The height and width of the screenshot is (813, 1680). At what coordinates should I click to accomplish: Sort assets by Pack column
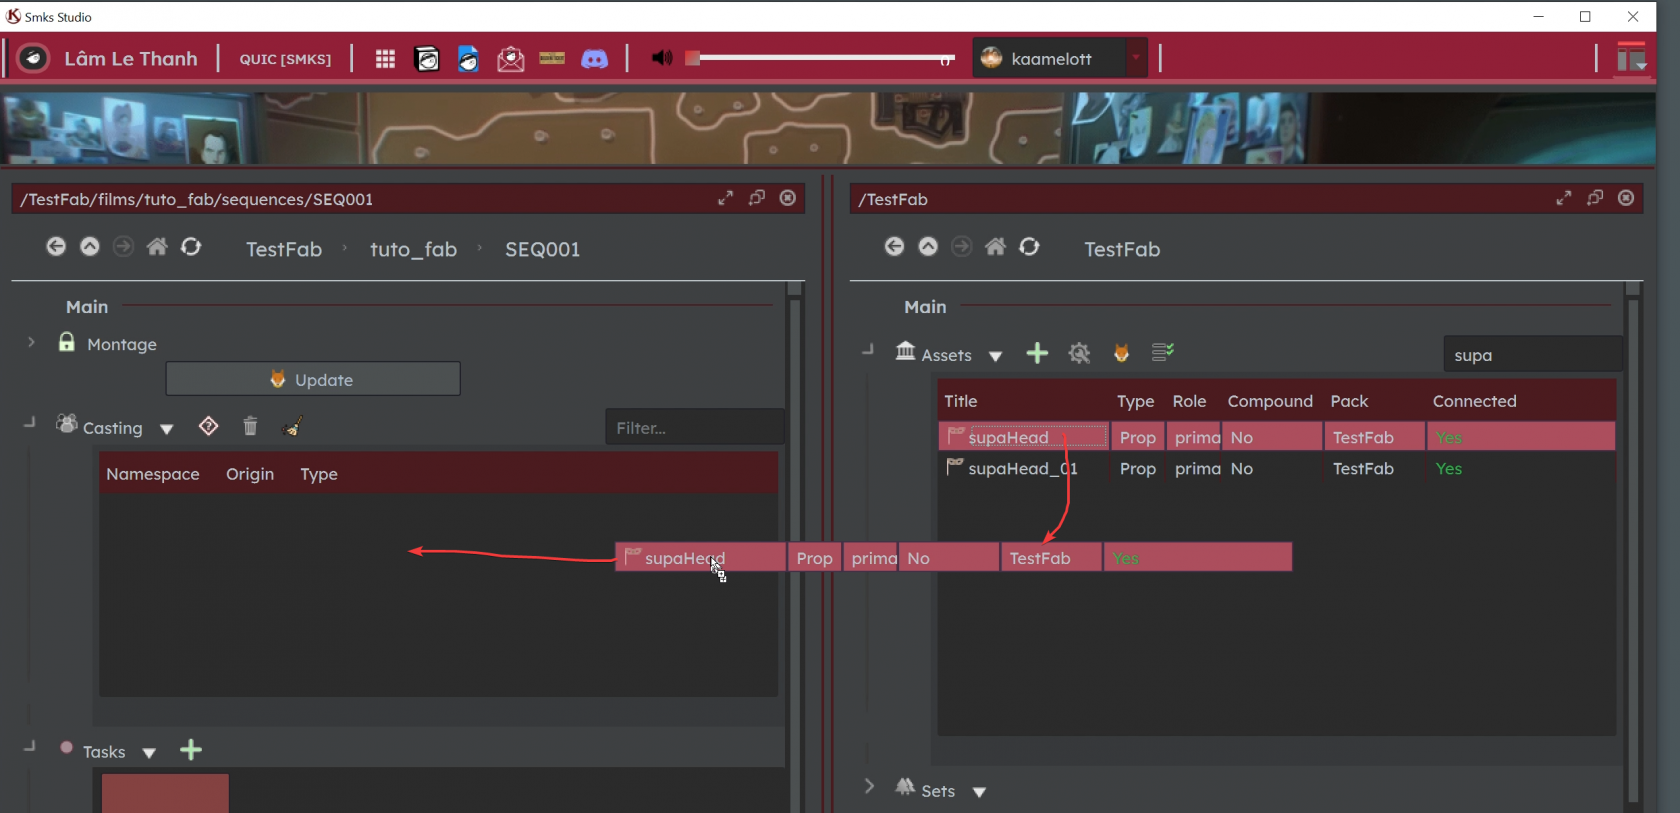pos(1349,401)
